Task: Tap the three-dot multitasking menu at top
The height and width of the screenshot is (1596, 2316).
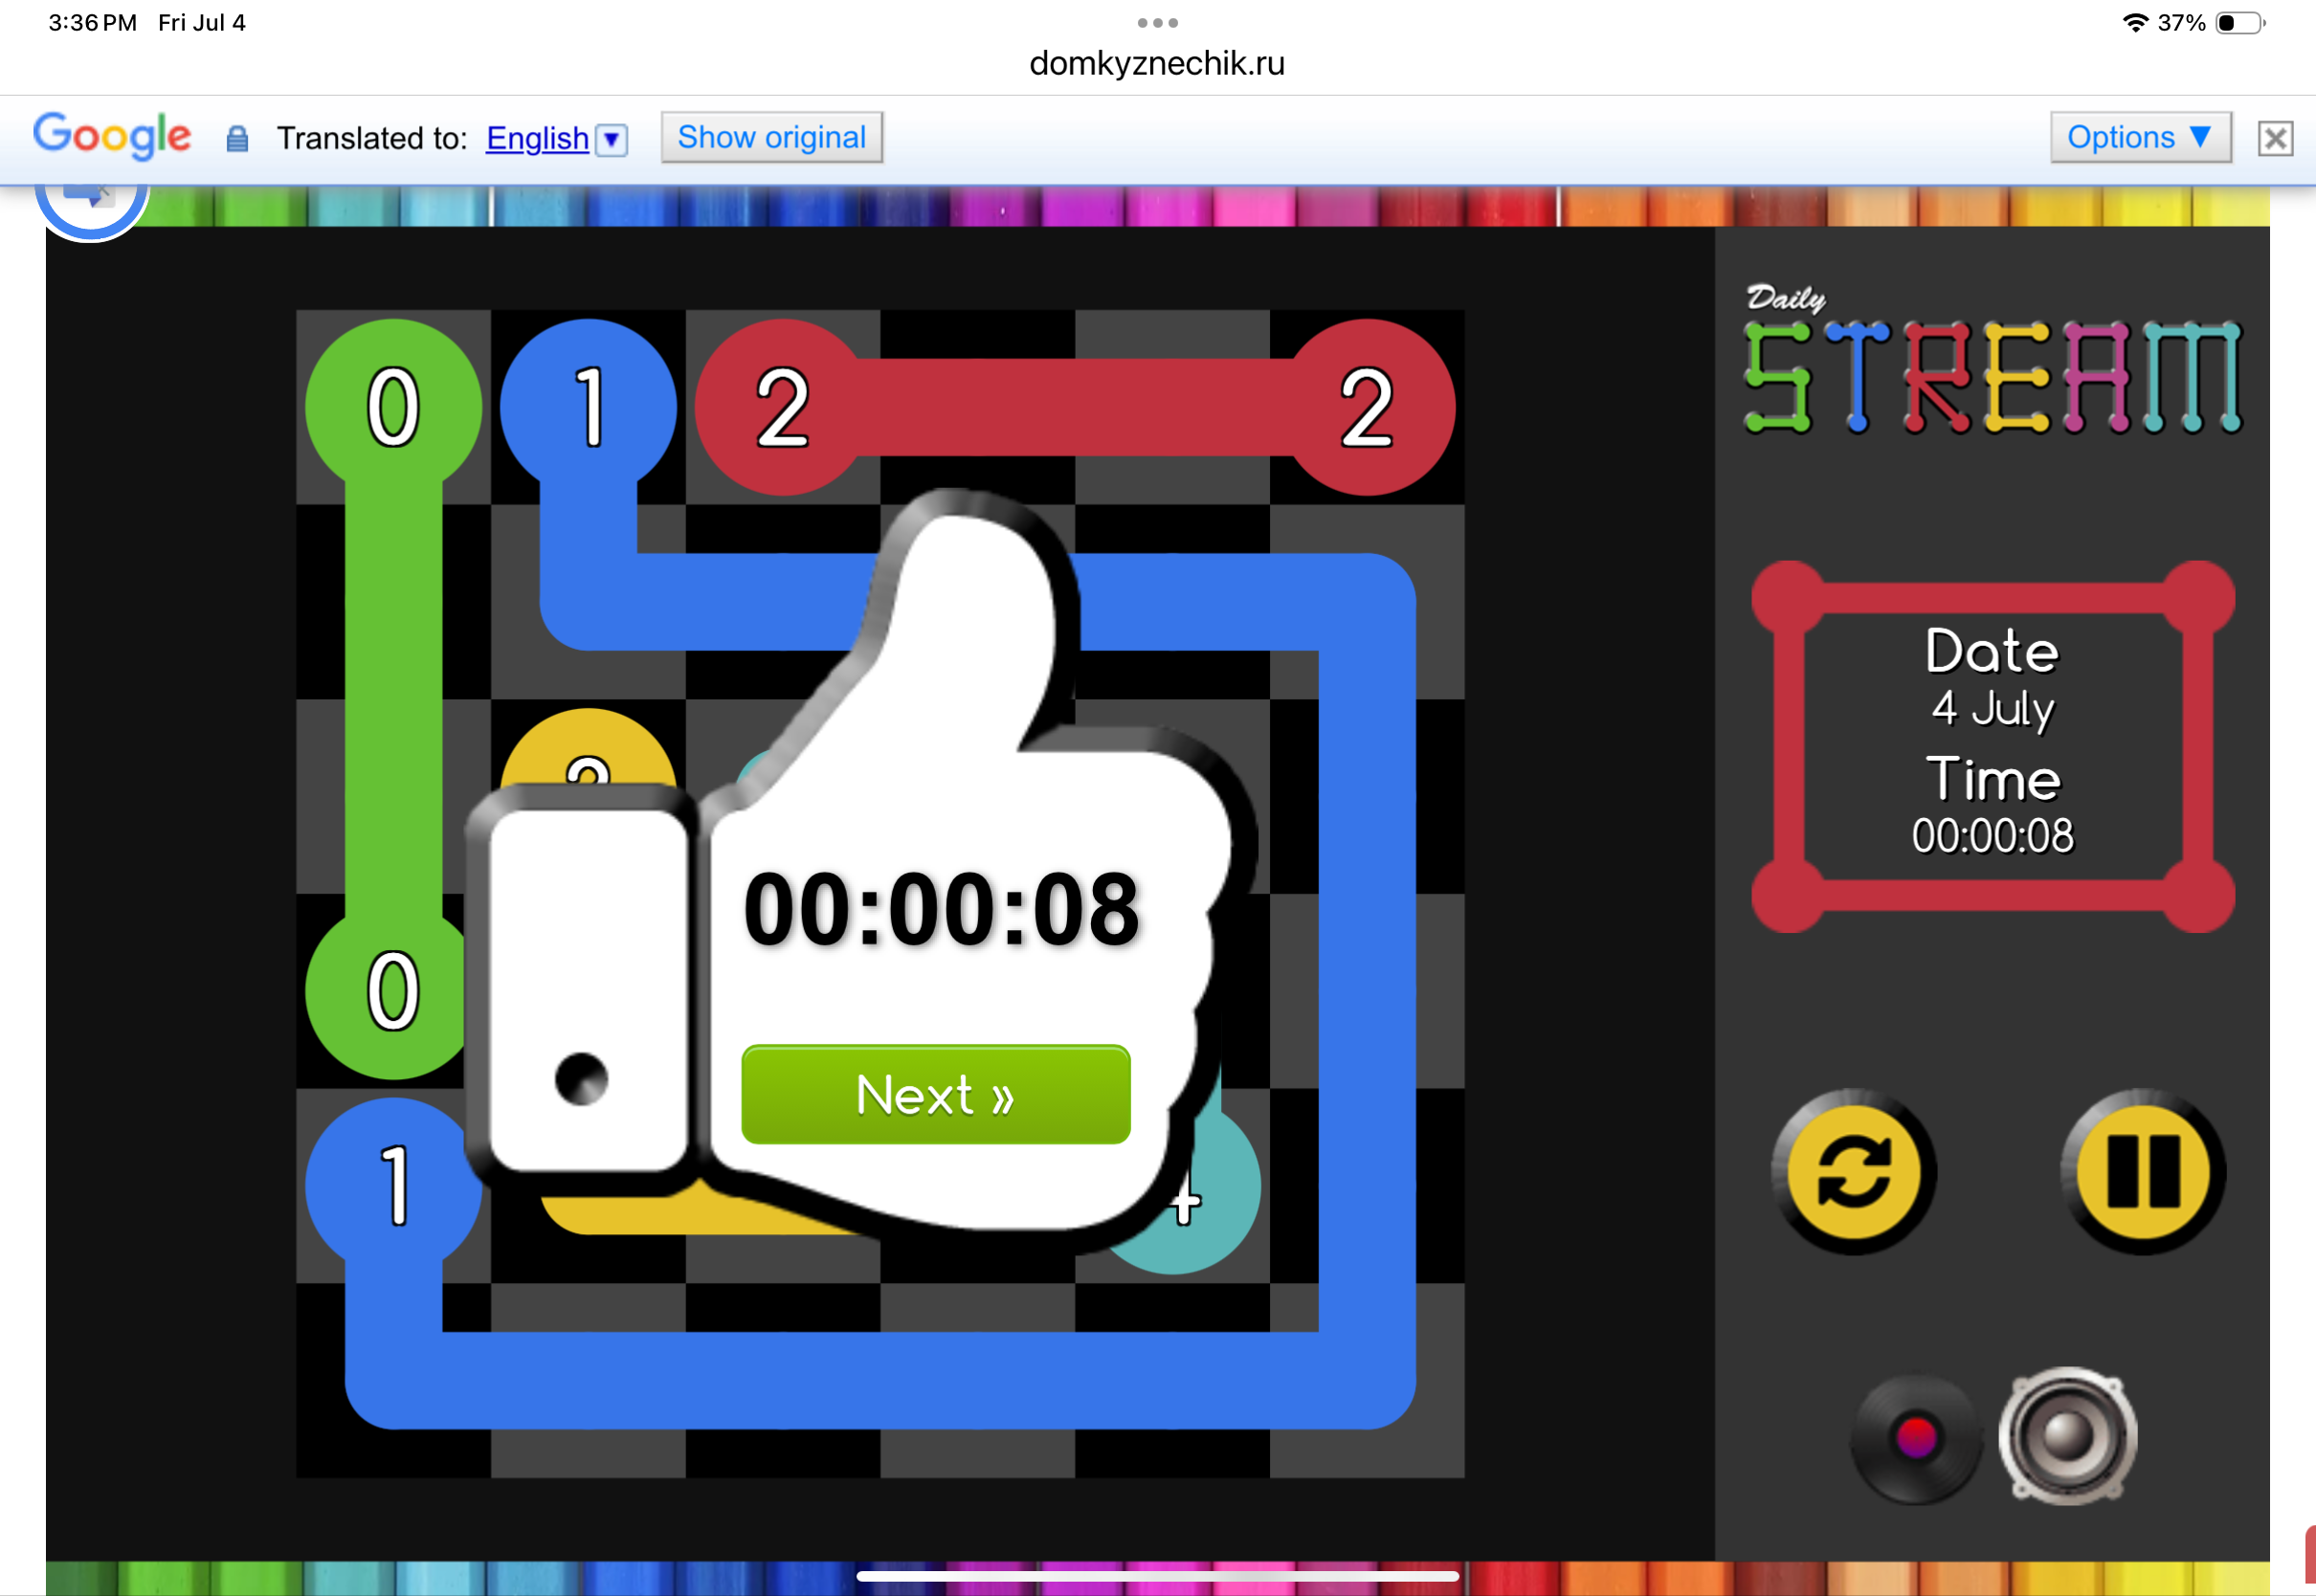Action: pyautogui.click(x=1157, y=22)
